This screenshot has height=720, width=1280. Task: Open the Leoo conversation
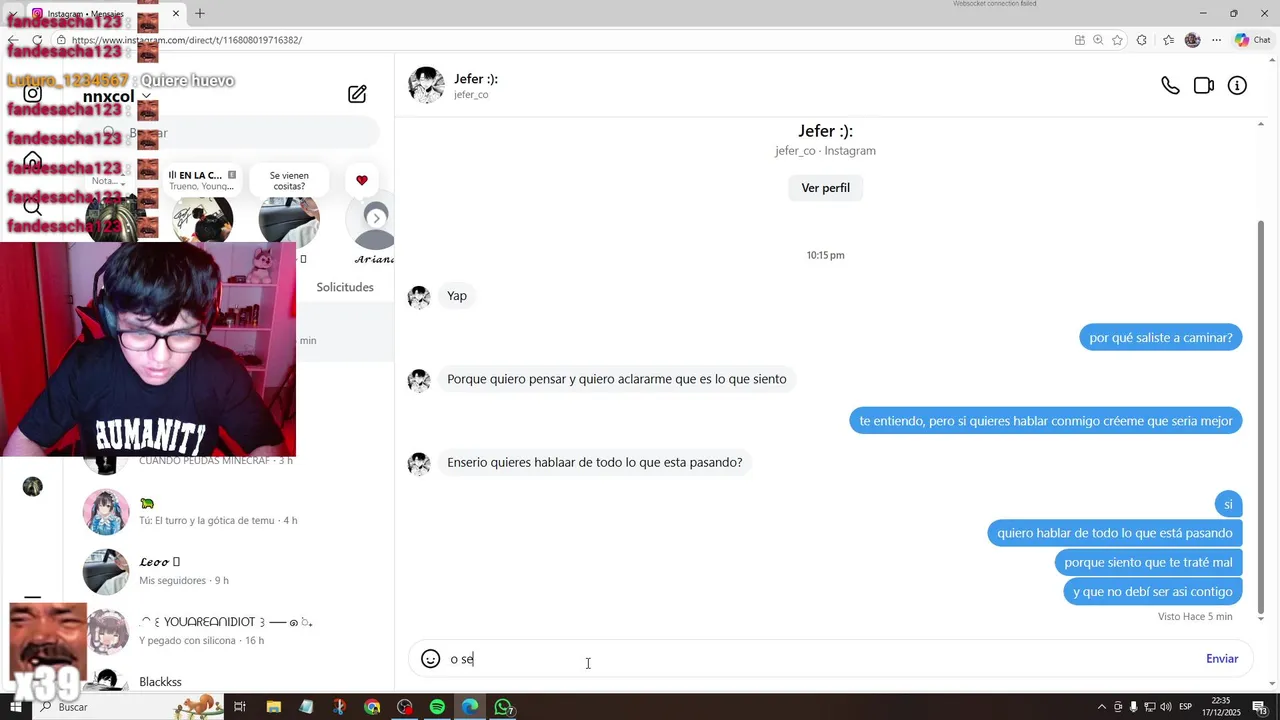(x=228, y=571)
